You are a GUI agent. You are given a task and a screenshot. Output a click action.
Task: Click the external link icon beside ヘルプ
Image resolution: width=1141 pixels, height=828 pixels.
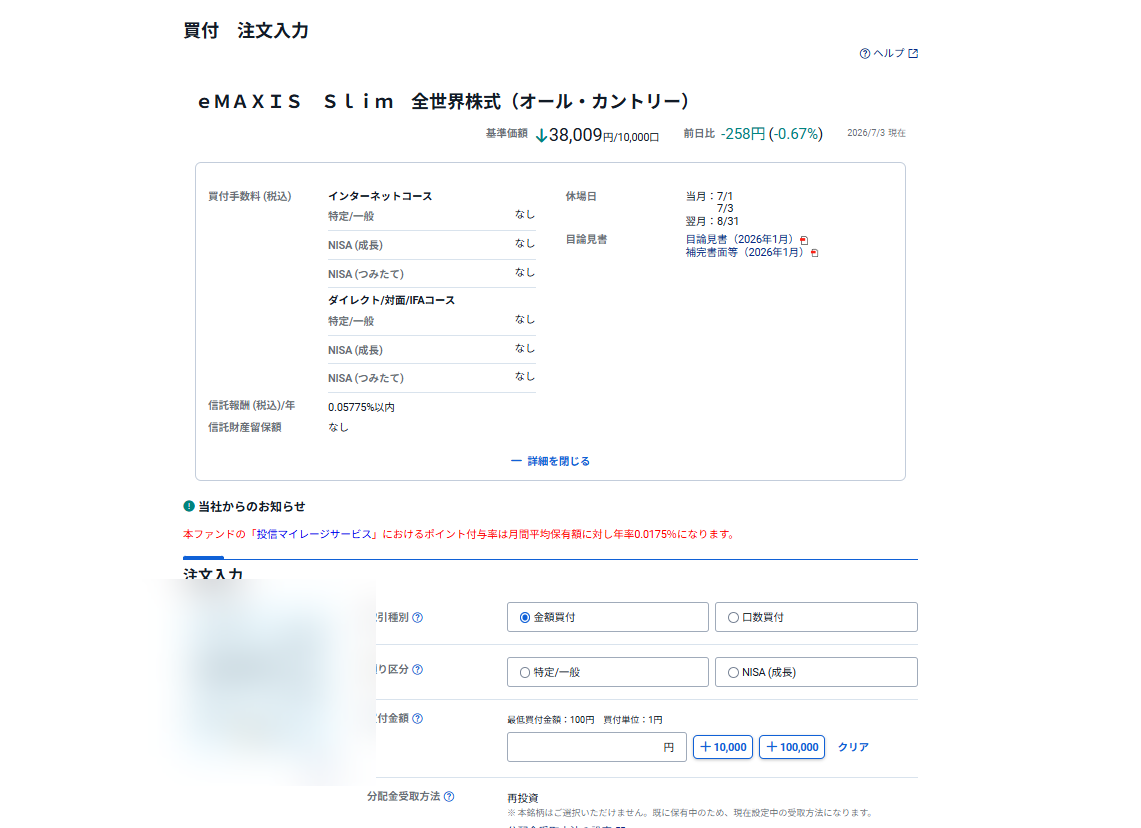913,53
